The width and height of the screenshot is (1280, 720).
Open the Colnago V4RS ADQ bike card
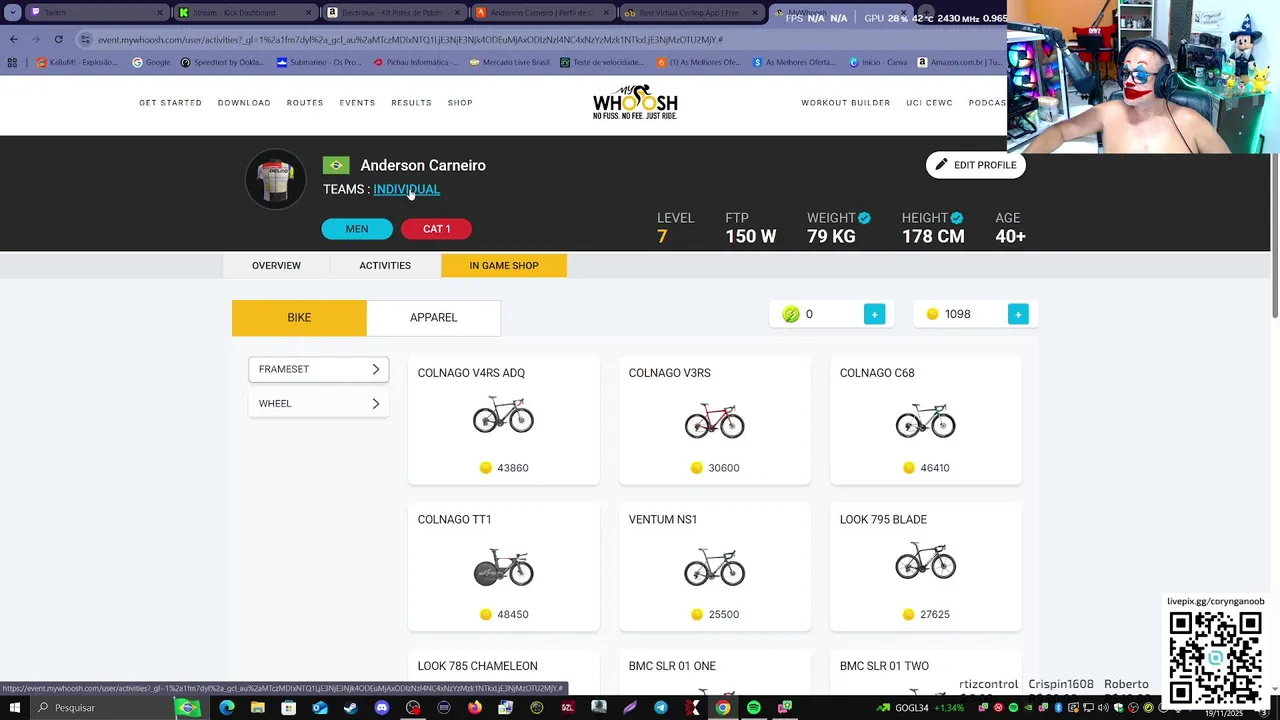pyautogui.click(x=503, y=420)
